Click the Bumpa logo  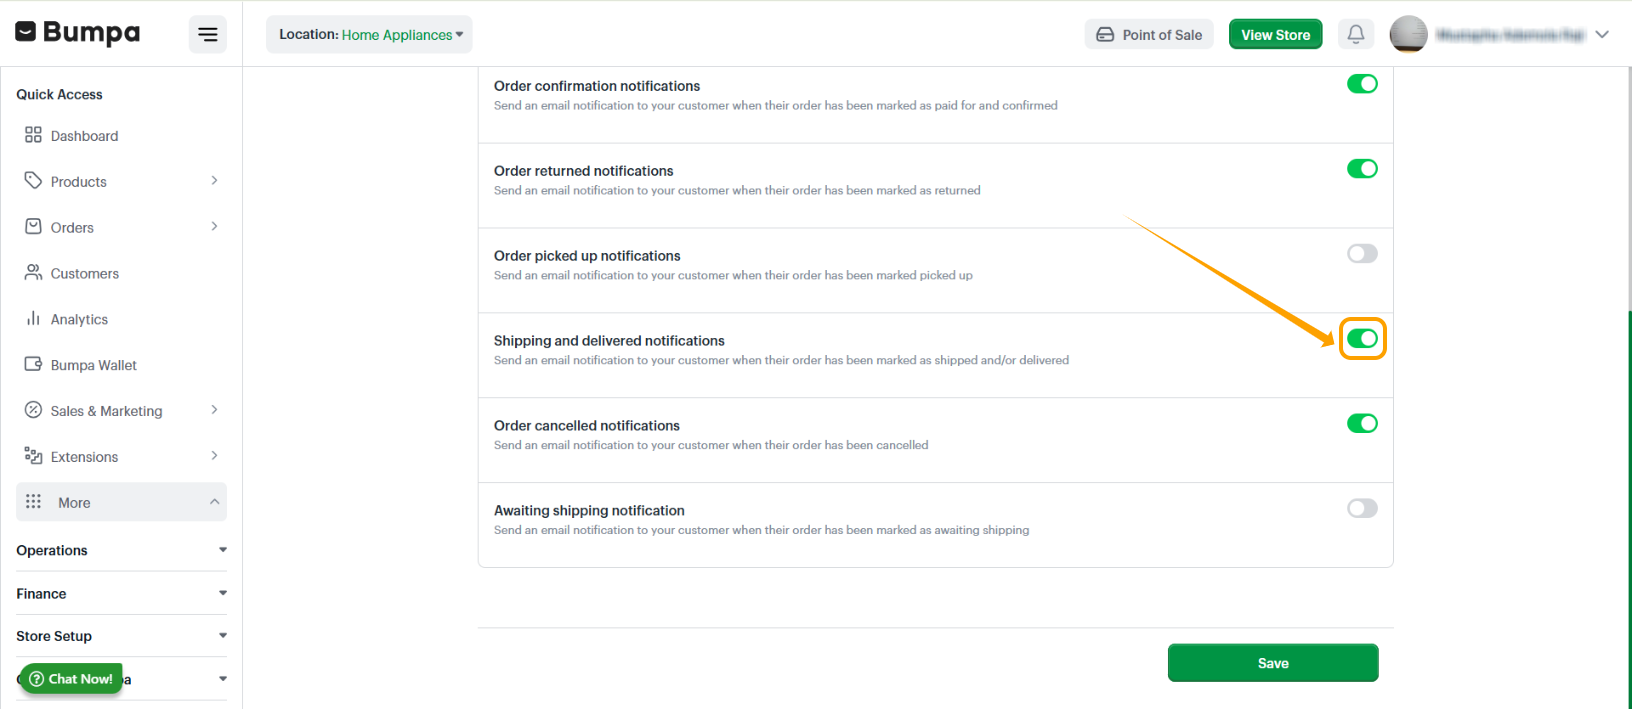(78, 33)
